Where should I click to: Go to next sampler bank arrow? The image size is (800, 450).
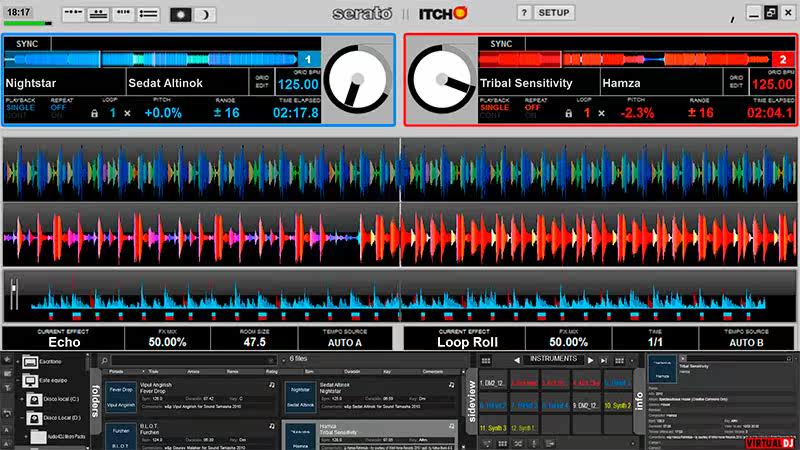pyautogui.click(x=591, y=360)
